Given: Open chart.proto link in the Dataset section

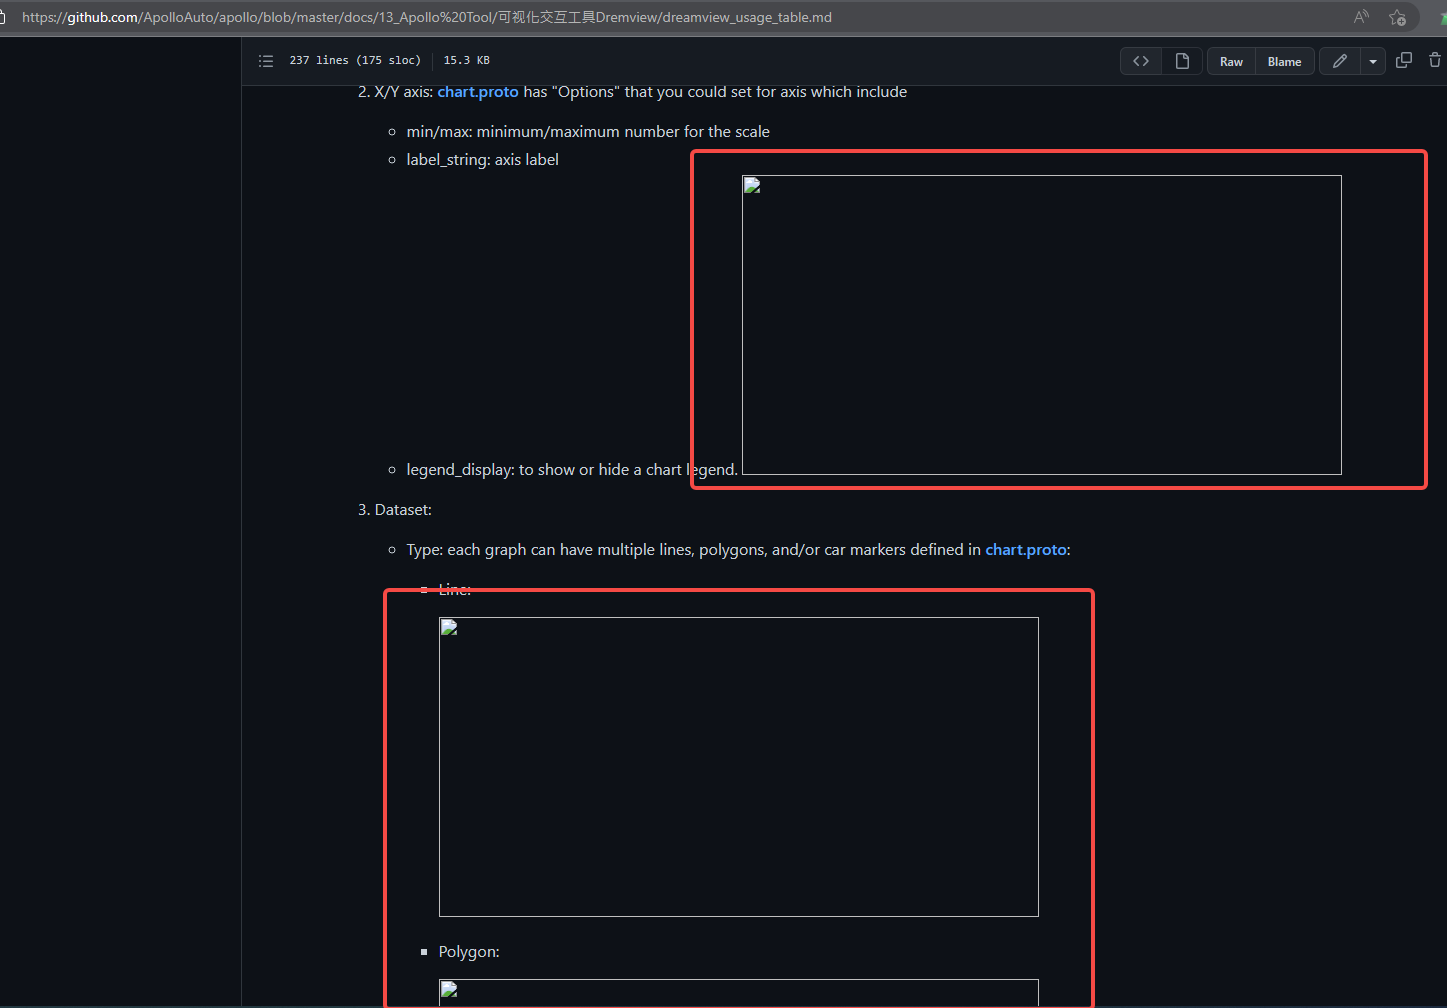Looking at the screenshot, I should pyautogui.click(x=1025, y=549).
